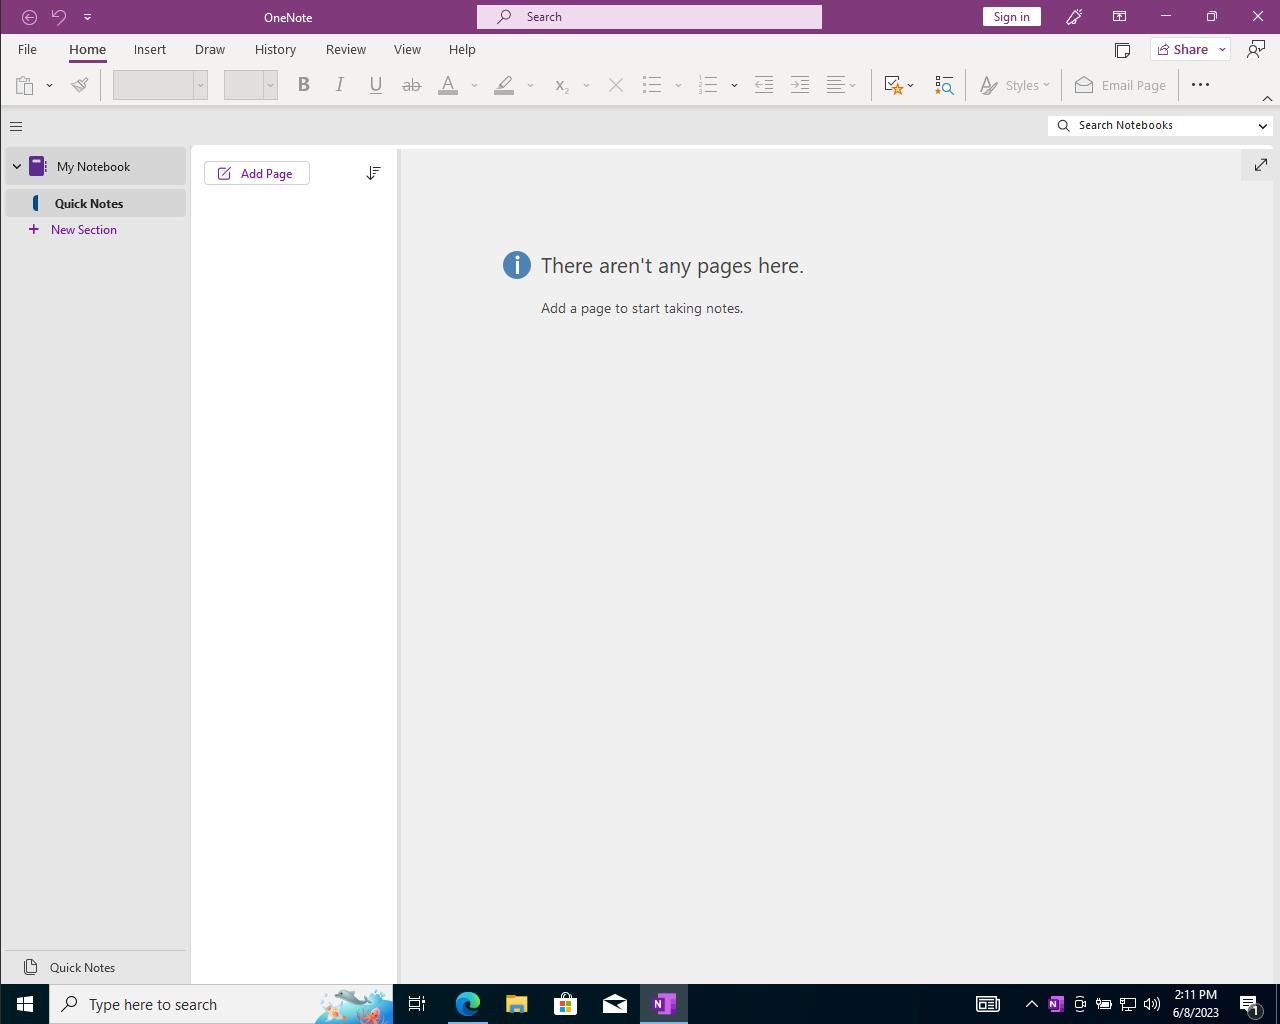Open the Share dropdown arrow
1280x1024 pixels.
[1222, 50]
